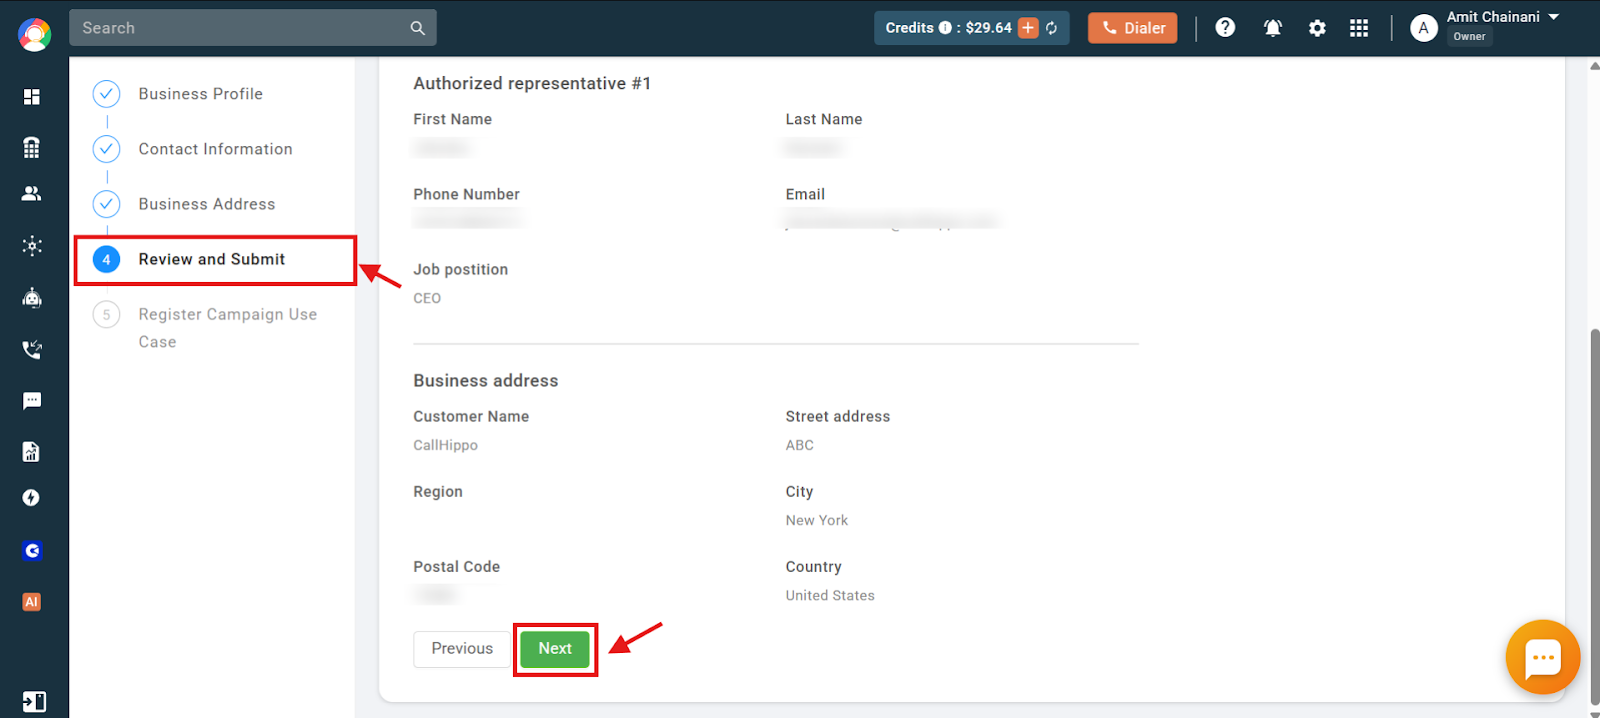The height and width of the screenshot is (718, 1600).
Task: Click the scrollbar up arrow
Action: [x=1594, y=66]
